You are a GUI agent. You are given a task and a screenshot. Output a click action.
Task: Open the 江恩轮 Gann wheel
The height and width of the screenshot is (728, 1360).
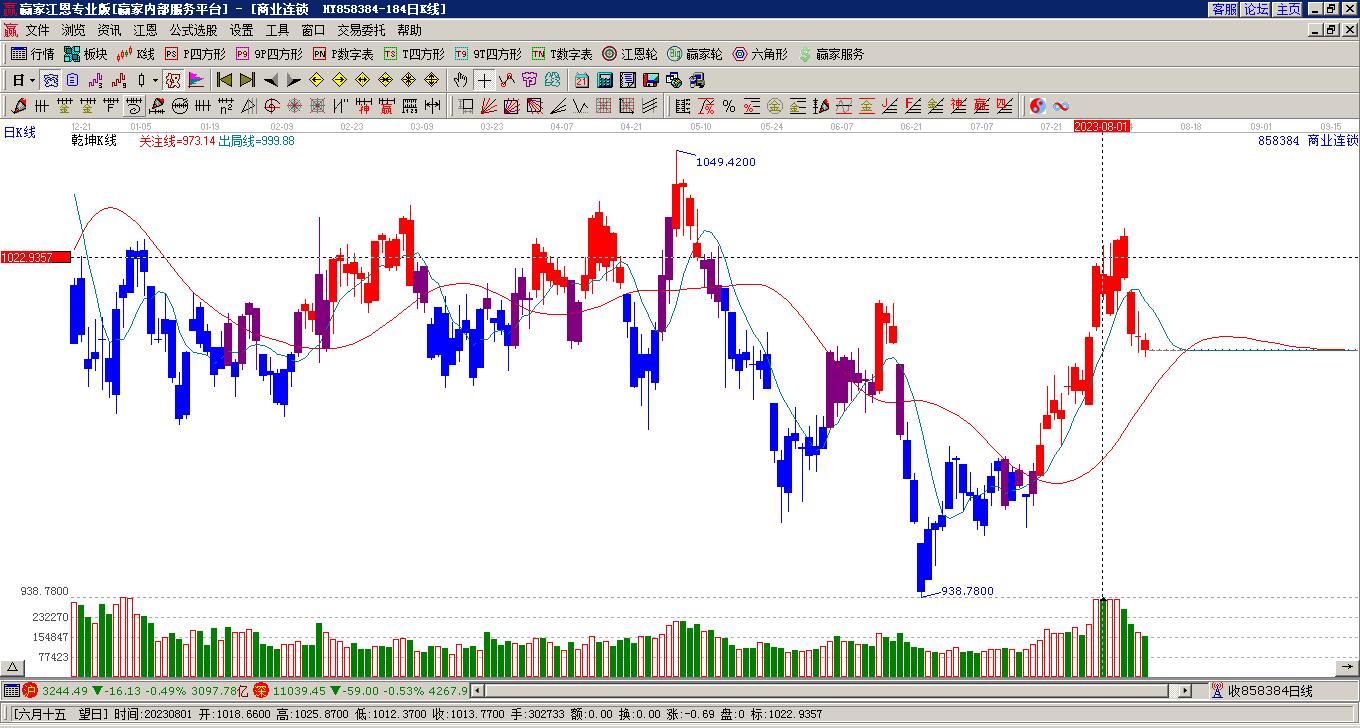click(630, 54)
